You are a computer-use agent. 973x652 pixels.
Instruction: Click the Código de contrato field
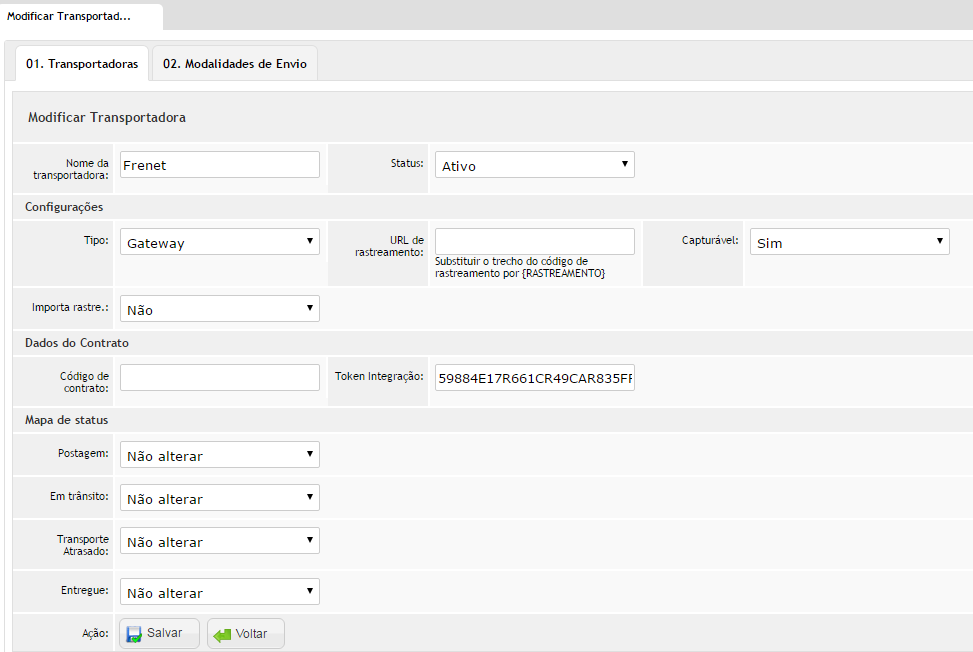[219, 377]
